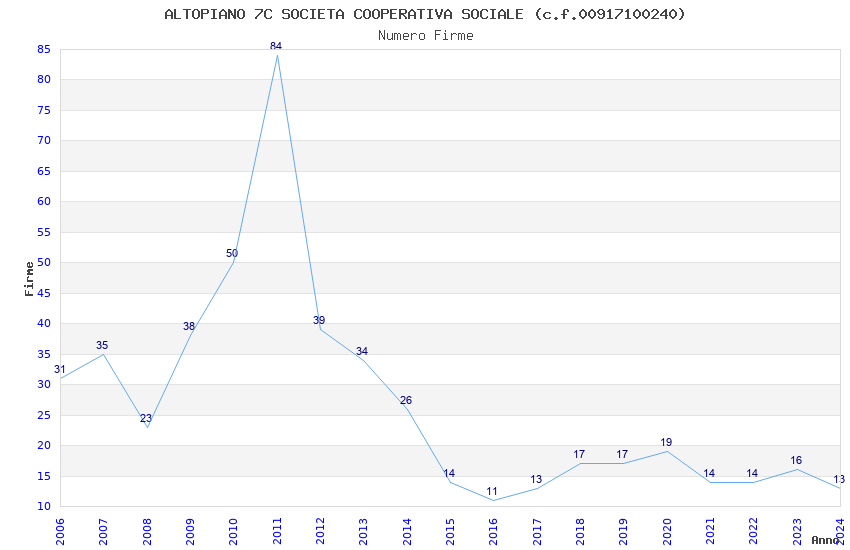
Task: Click the x-axis year label 2011
Action: pyautogui.click(x=277, y=532)
